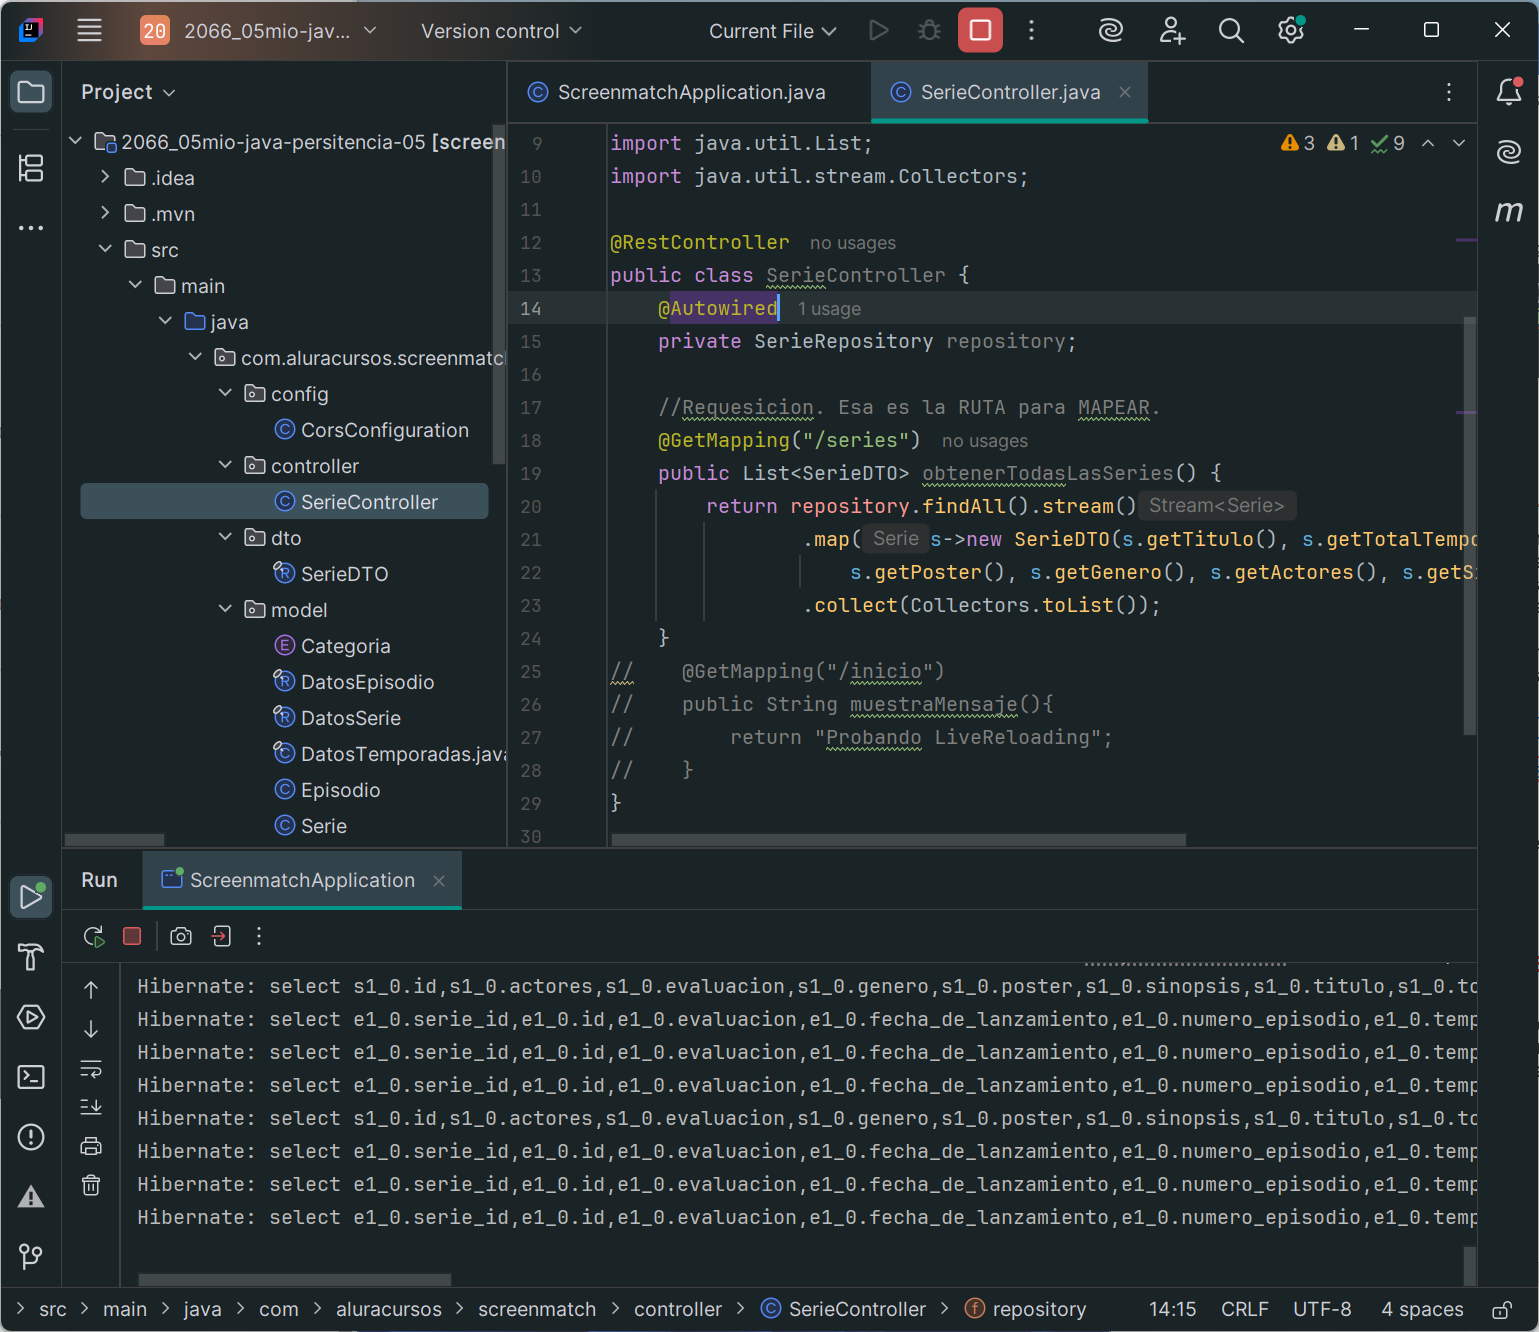Change UTF-8 file encoding
Screen dimensions: 1539x1332
(x=1322, y=1309)
